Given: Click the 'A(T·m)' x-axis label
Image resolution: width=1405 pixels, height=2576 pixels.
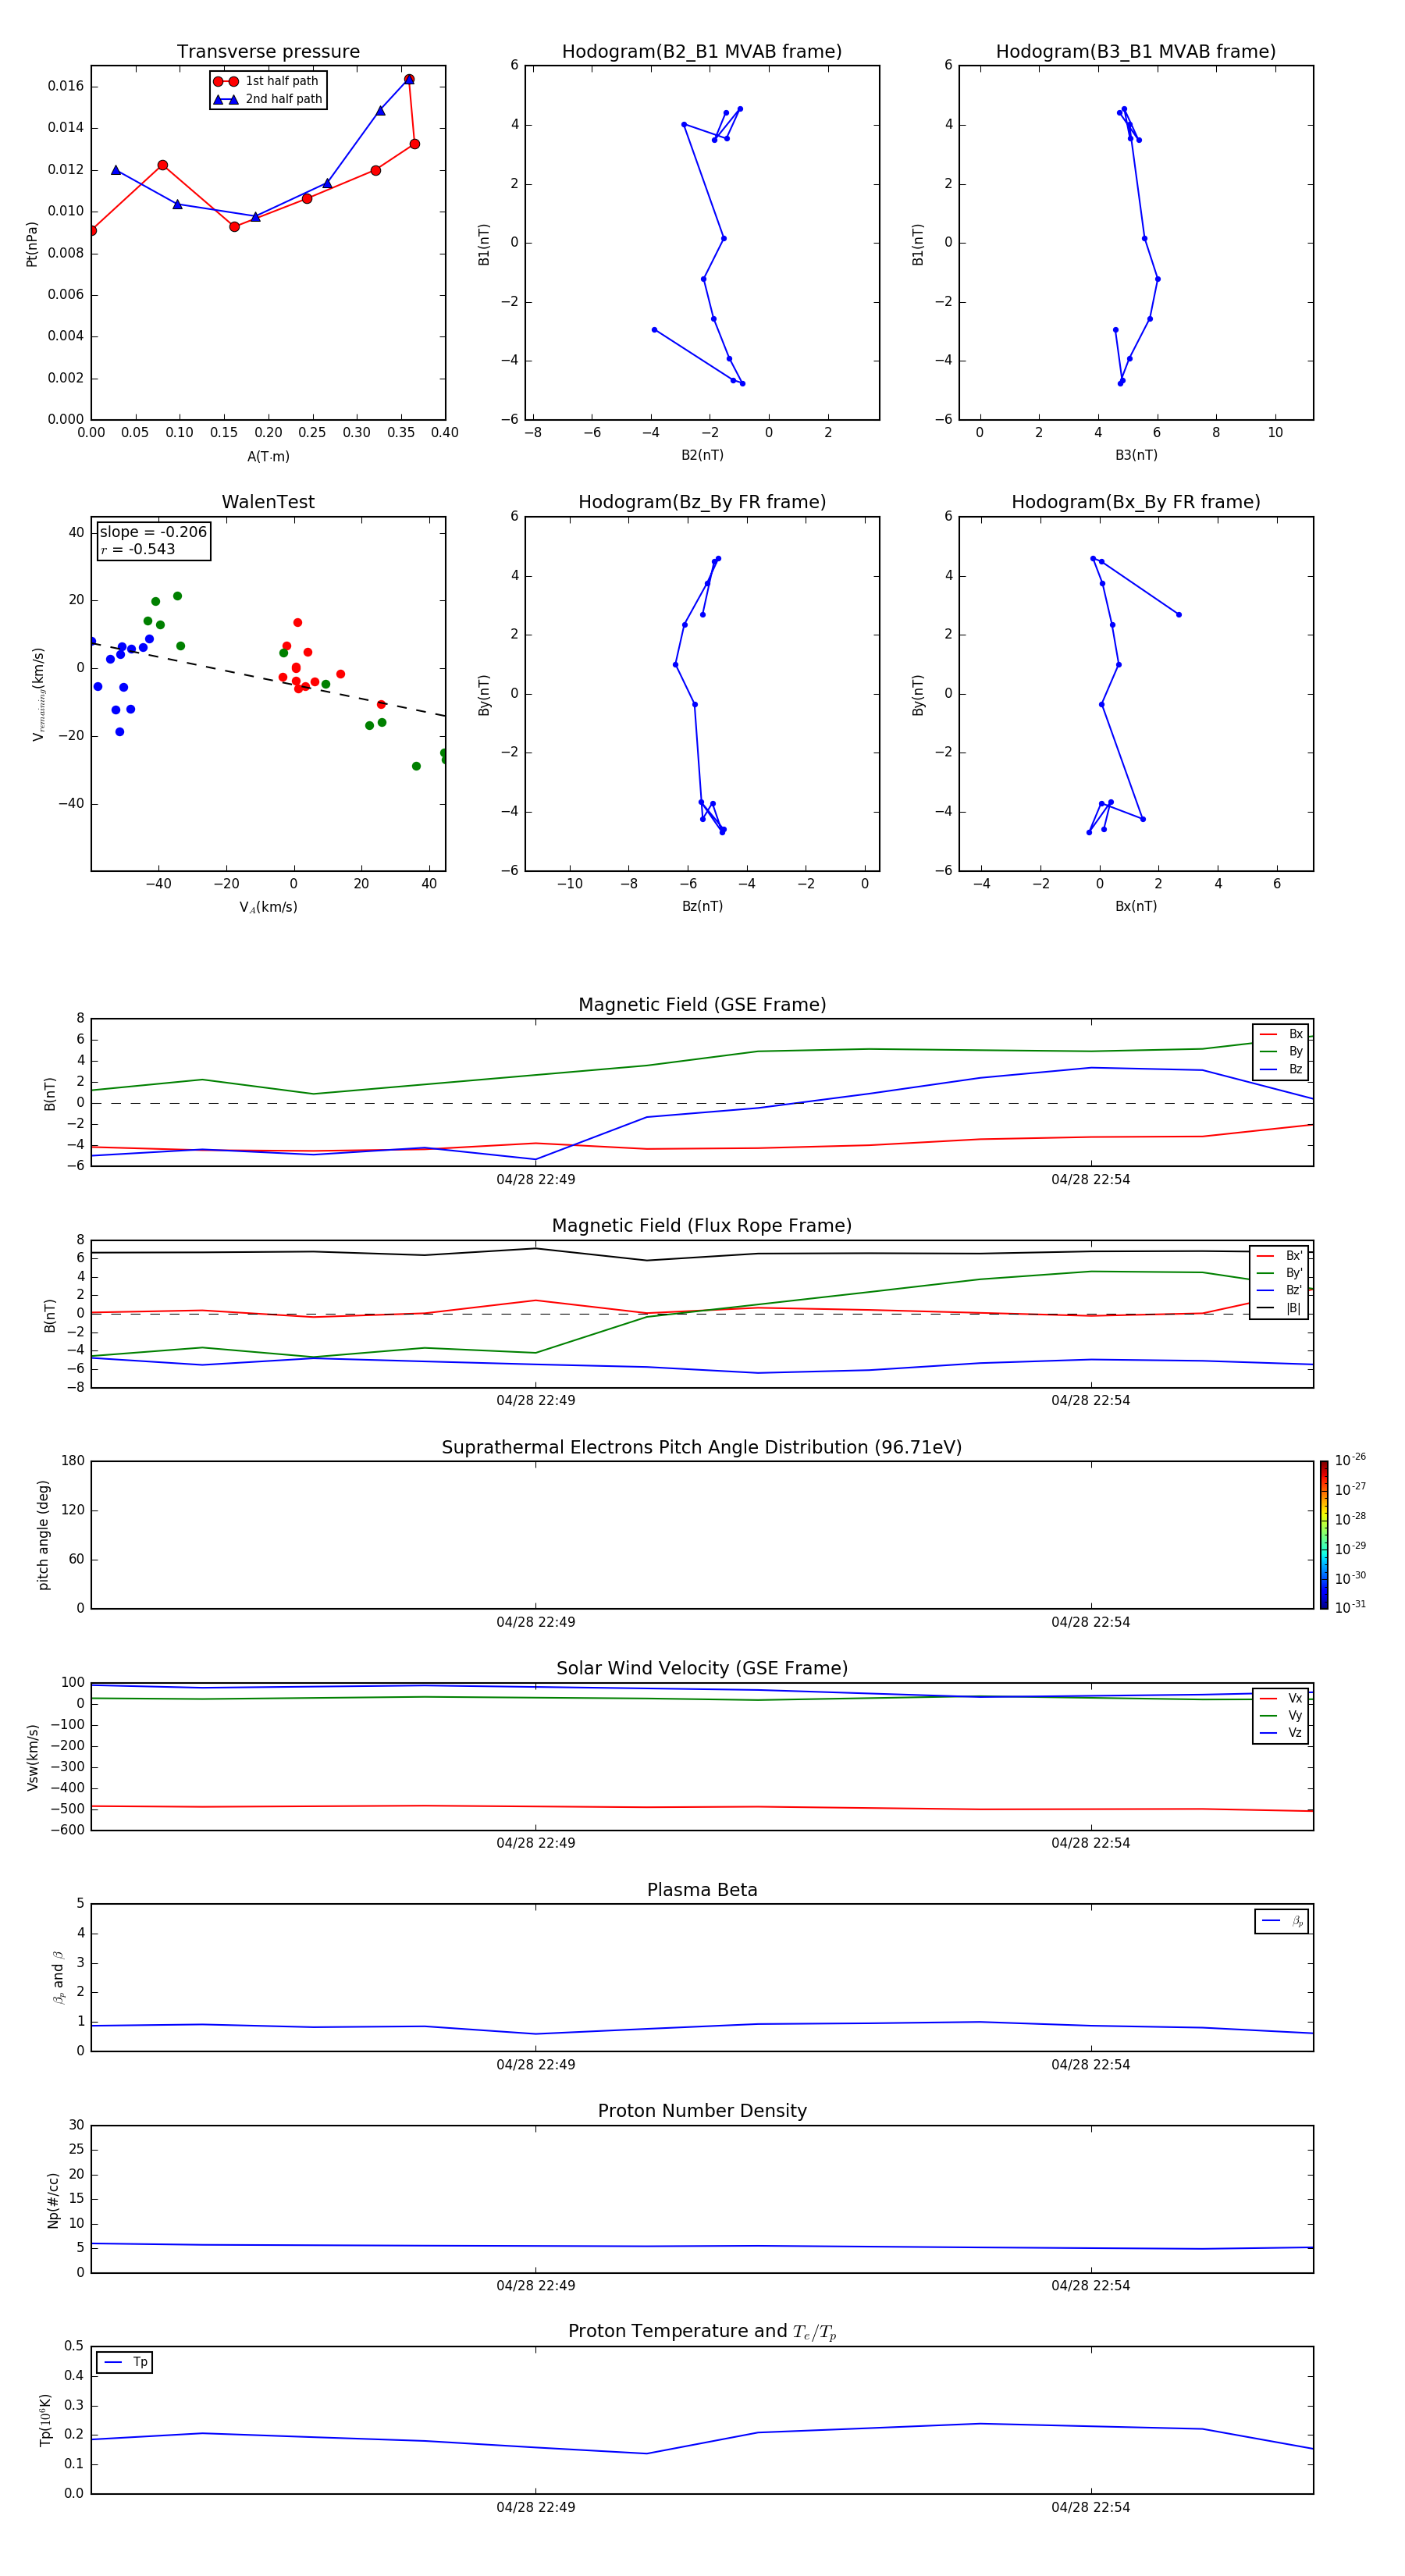Looking at the screenshot, I should [x=268, y=457].
